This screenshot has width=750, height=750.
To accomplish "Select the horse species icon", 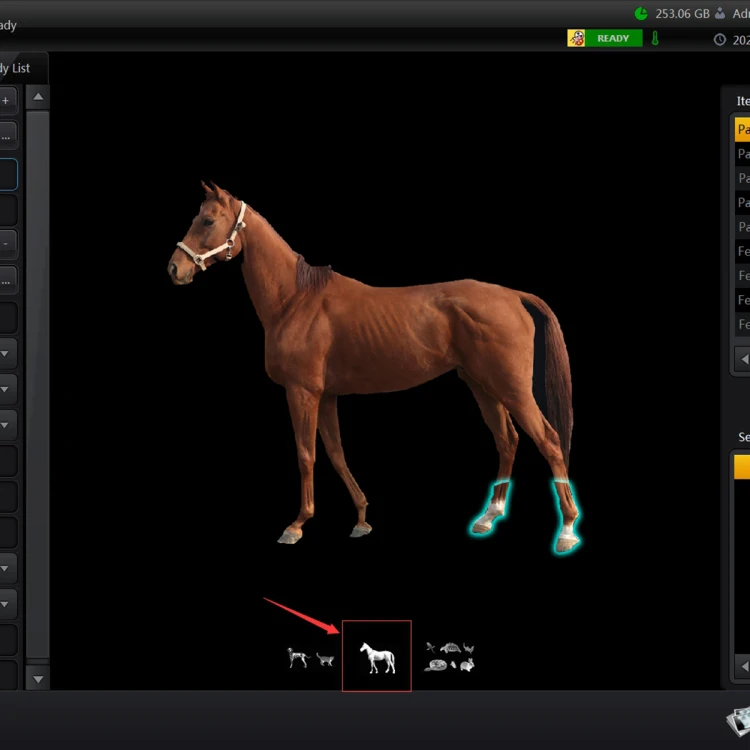I will tap(377, 657).
